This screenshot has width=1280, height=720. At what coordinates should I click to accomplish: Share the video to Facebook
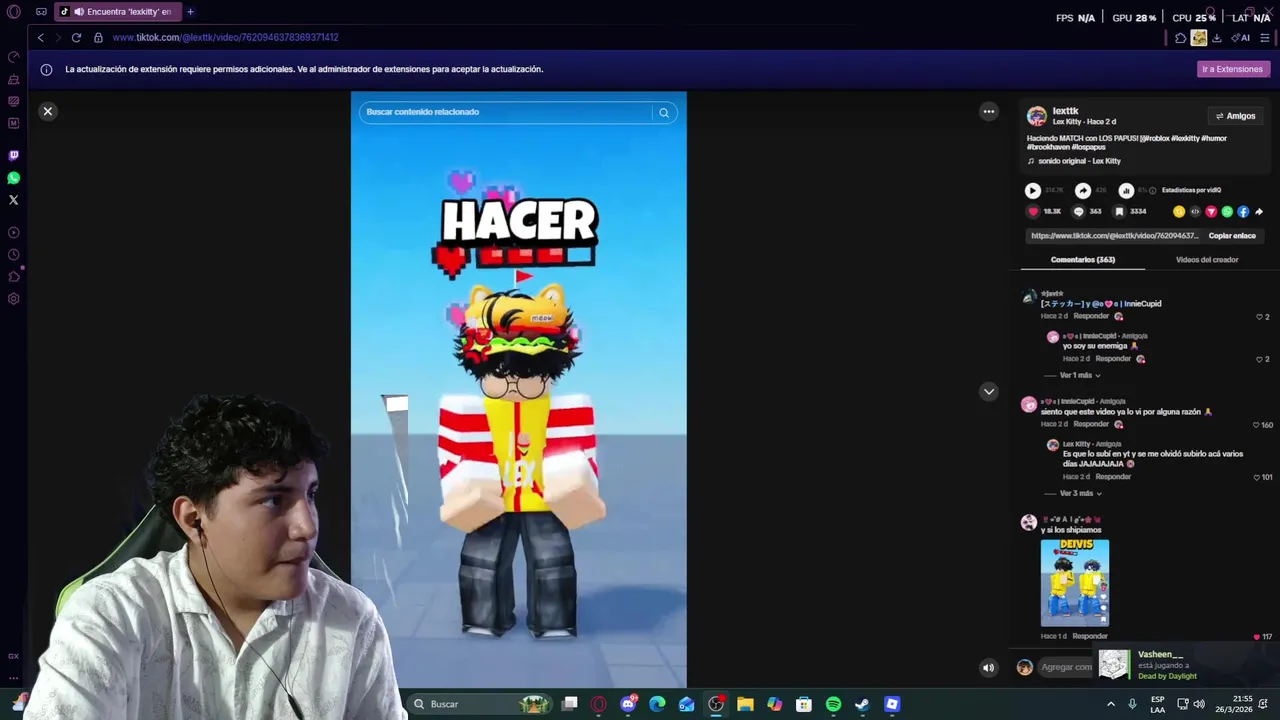[x=1243, y=212]
